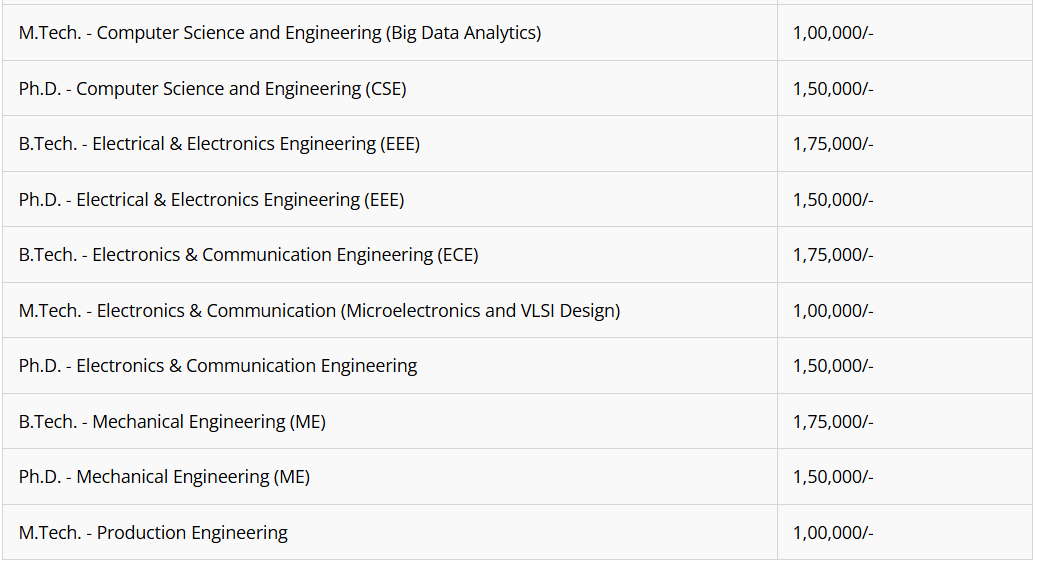Click fee value for Ph.D. Mechanical Engineering
This screenshot has width=1037, height=564.
click(x=833, y=477)
